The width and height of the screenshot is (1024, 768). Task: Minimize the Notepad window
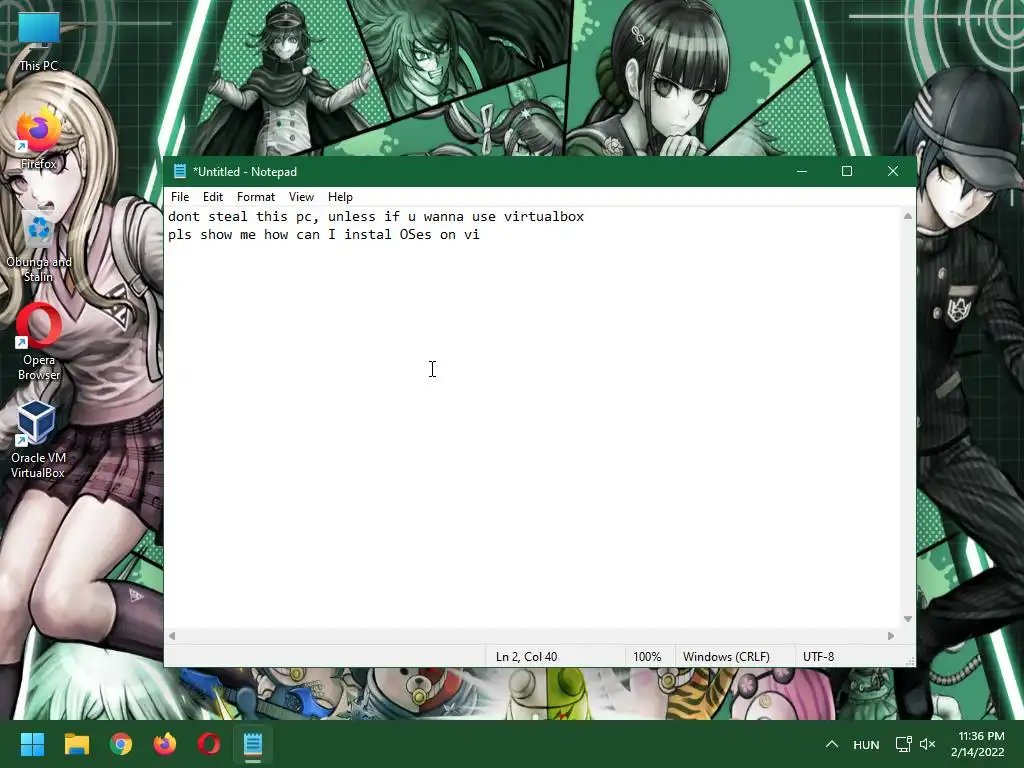(x=802, y=171)
